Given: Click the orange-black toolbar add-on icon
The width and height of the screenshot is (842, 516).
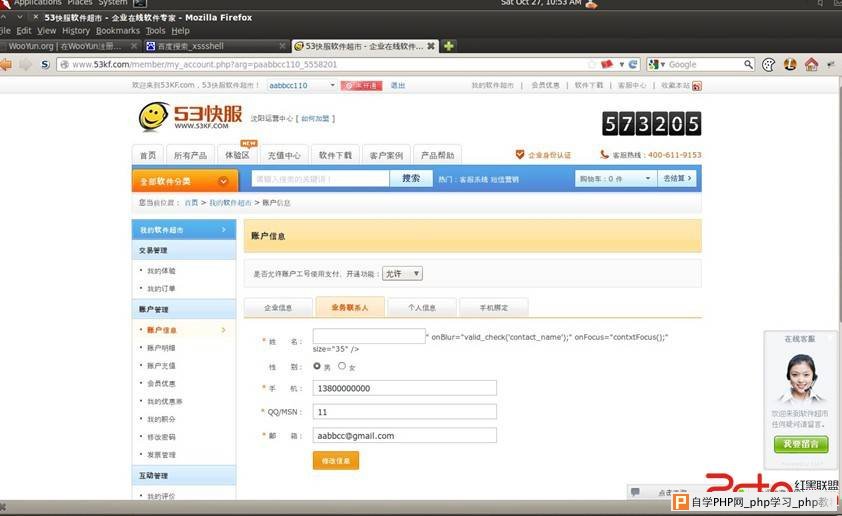Looking at the screenshot, I should (x=790, y=64).
